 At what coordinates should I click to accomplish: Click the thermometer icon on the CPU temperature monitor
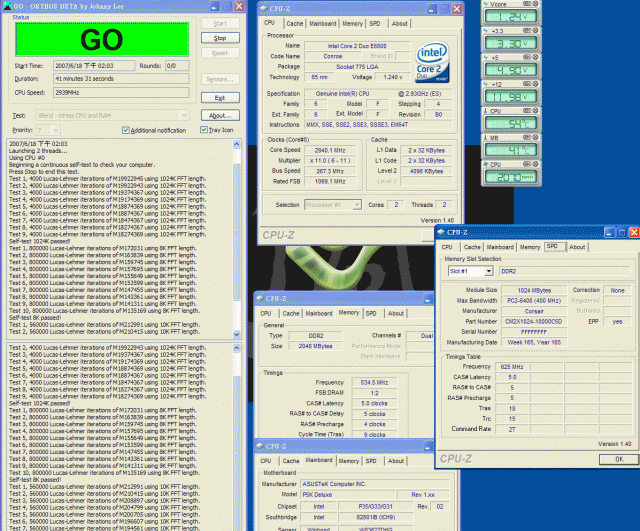pos(486,111)
